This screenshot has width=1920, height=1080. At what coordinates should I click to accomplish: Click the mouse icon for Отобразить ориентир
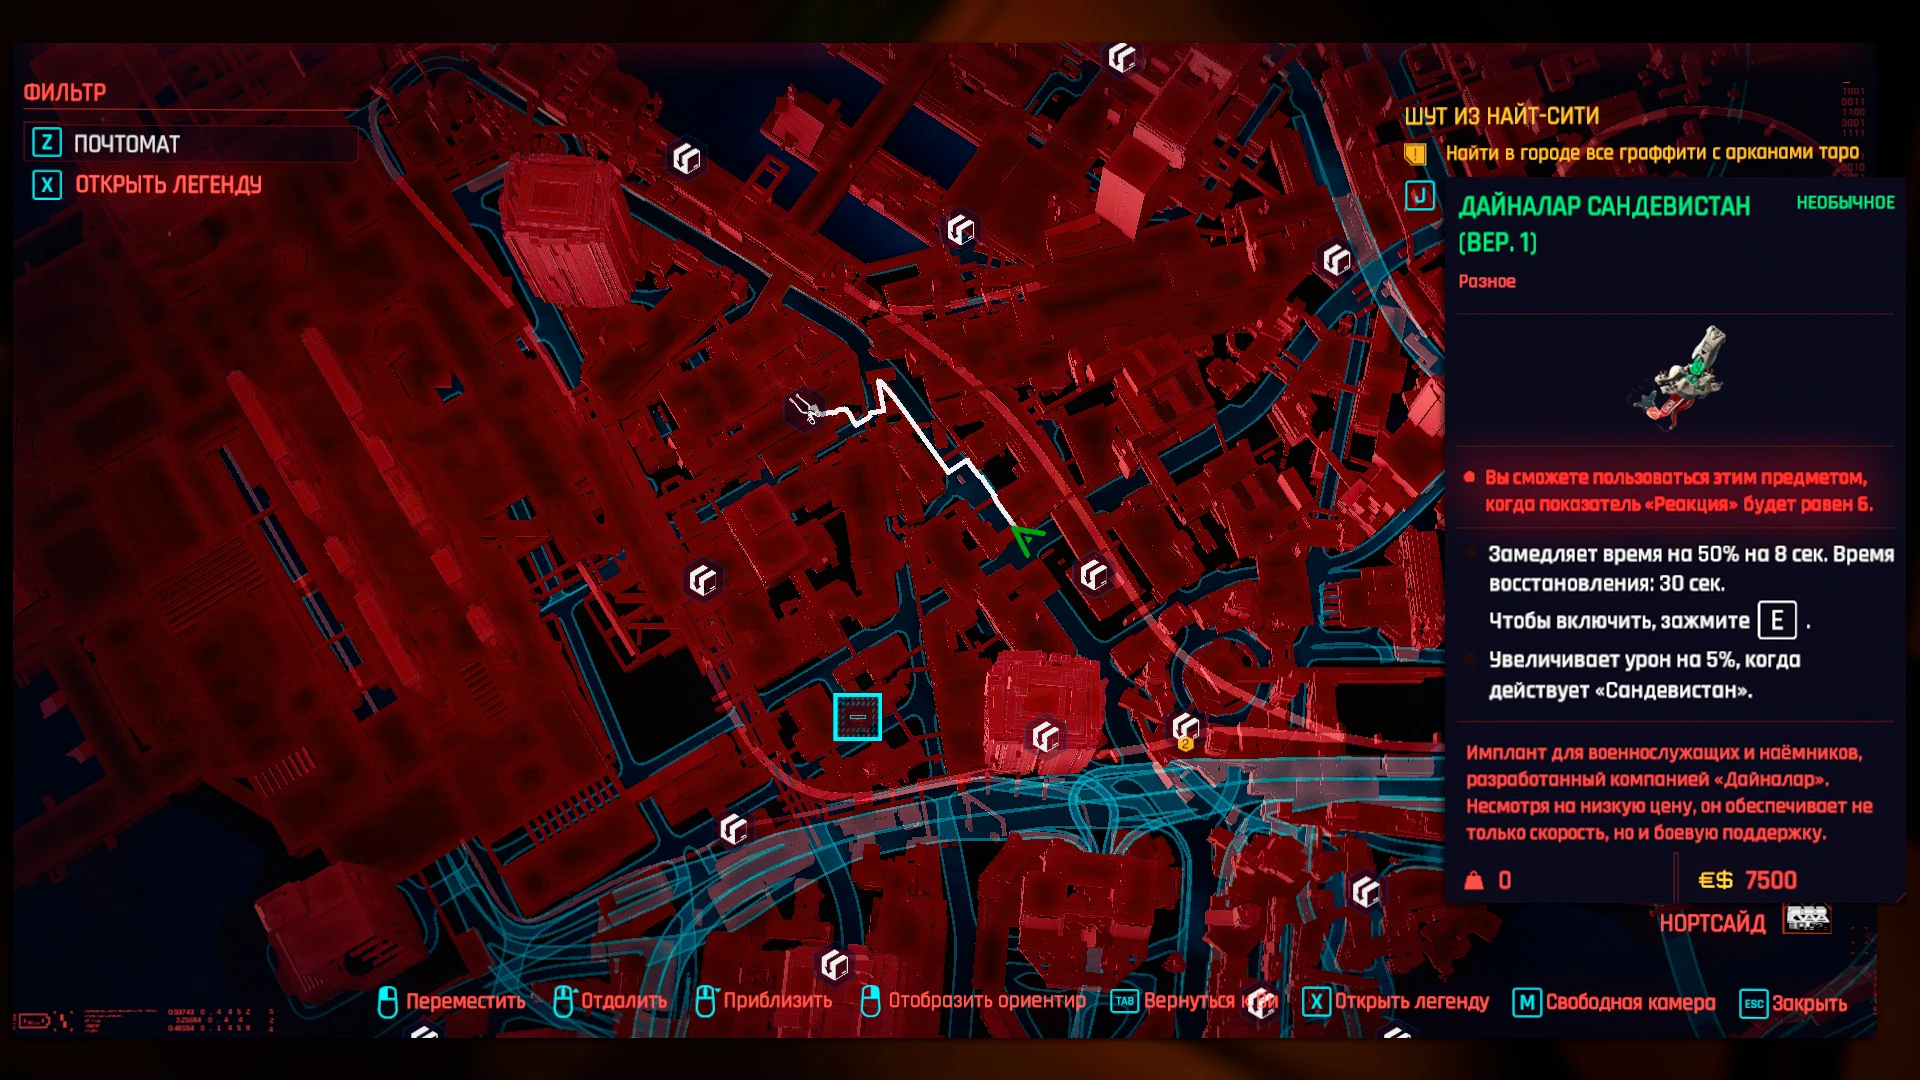point(870,1001)
